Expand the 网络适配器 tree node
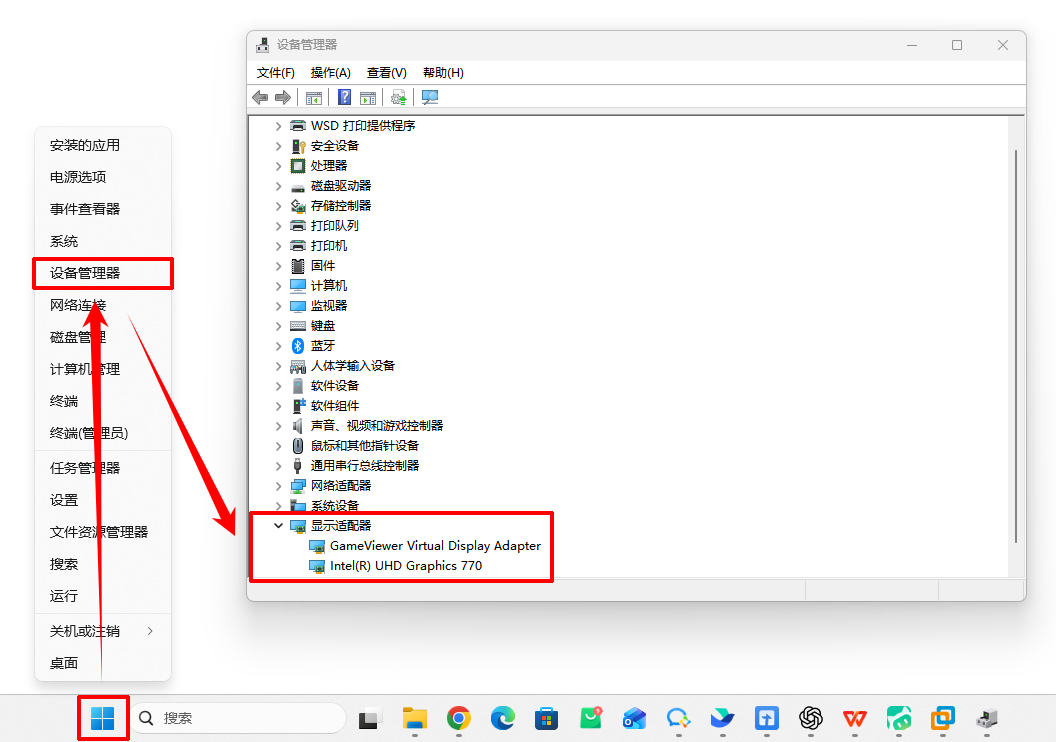Screen dimensions: 1056x742 pyautogui.click(x=278, y=485)
